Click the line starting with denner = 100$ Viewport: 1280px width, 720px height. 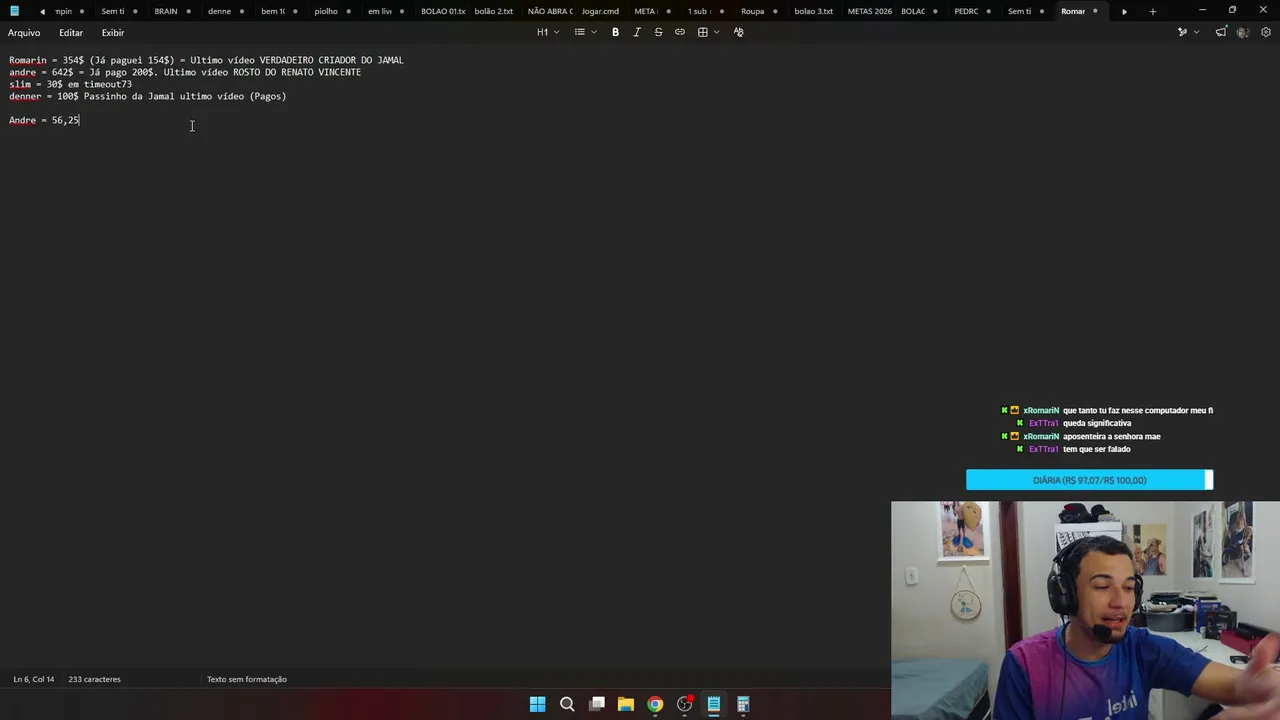147,96
